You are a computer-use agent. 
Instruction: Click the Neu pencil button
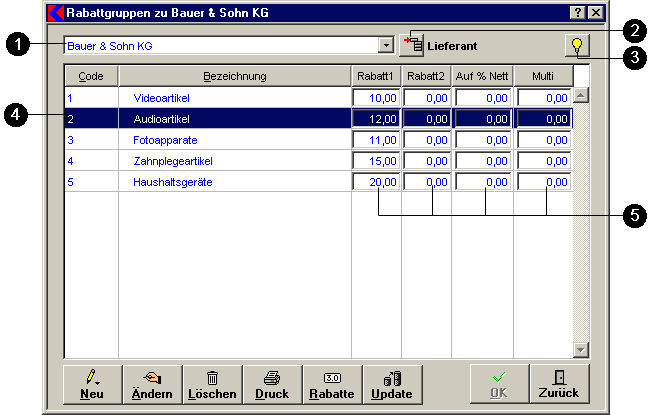click(92, 383)
